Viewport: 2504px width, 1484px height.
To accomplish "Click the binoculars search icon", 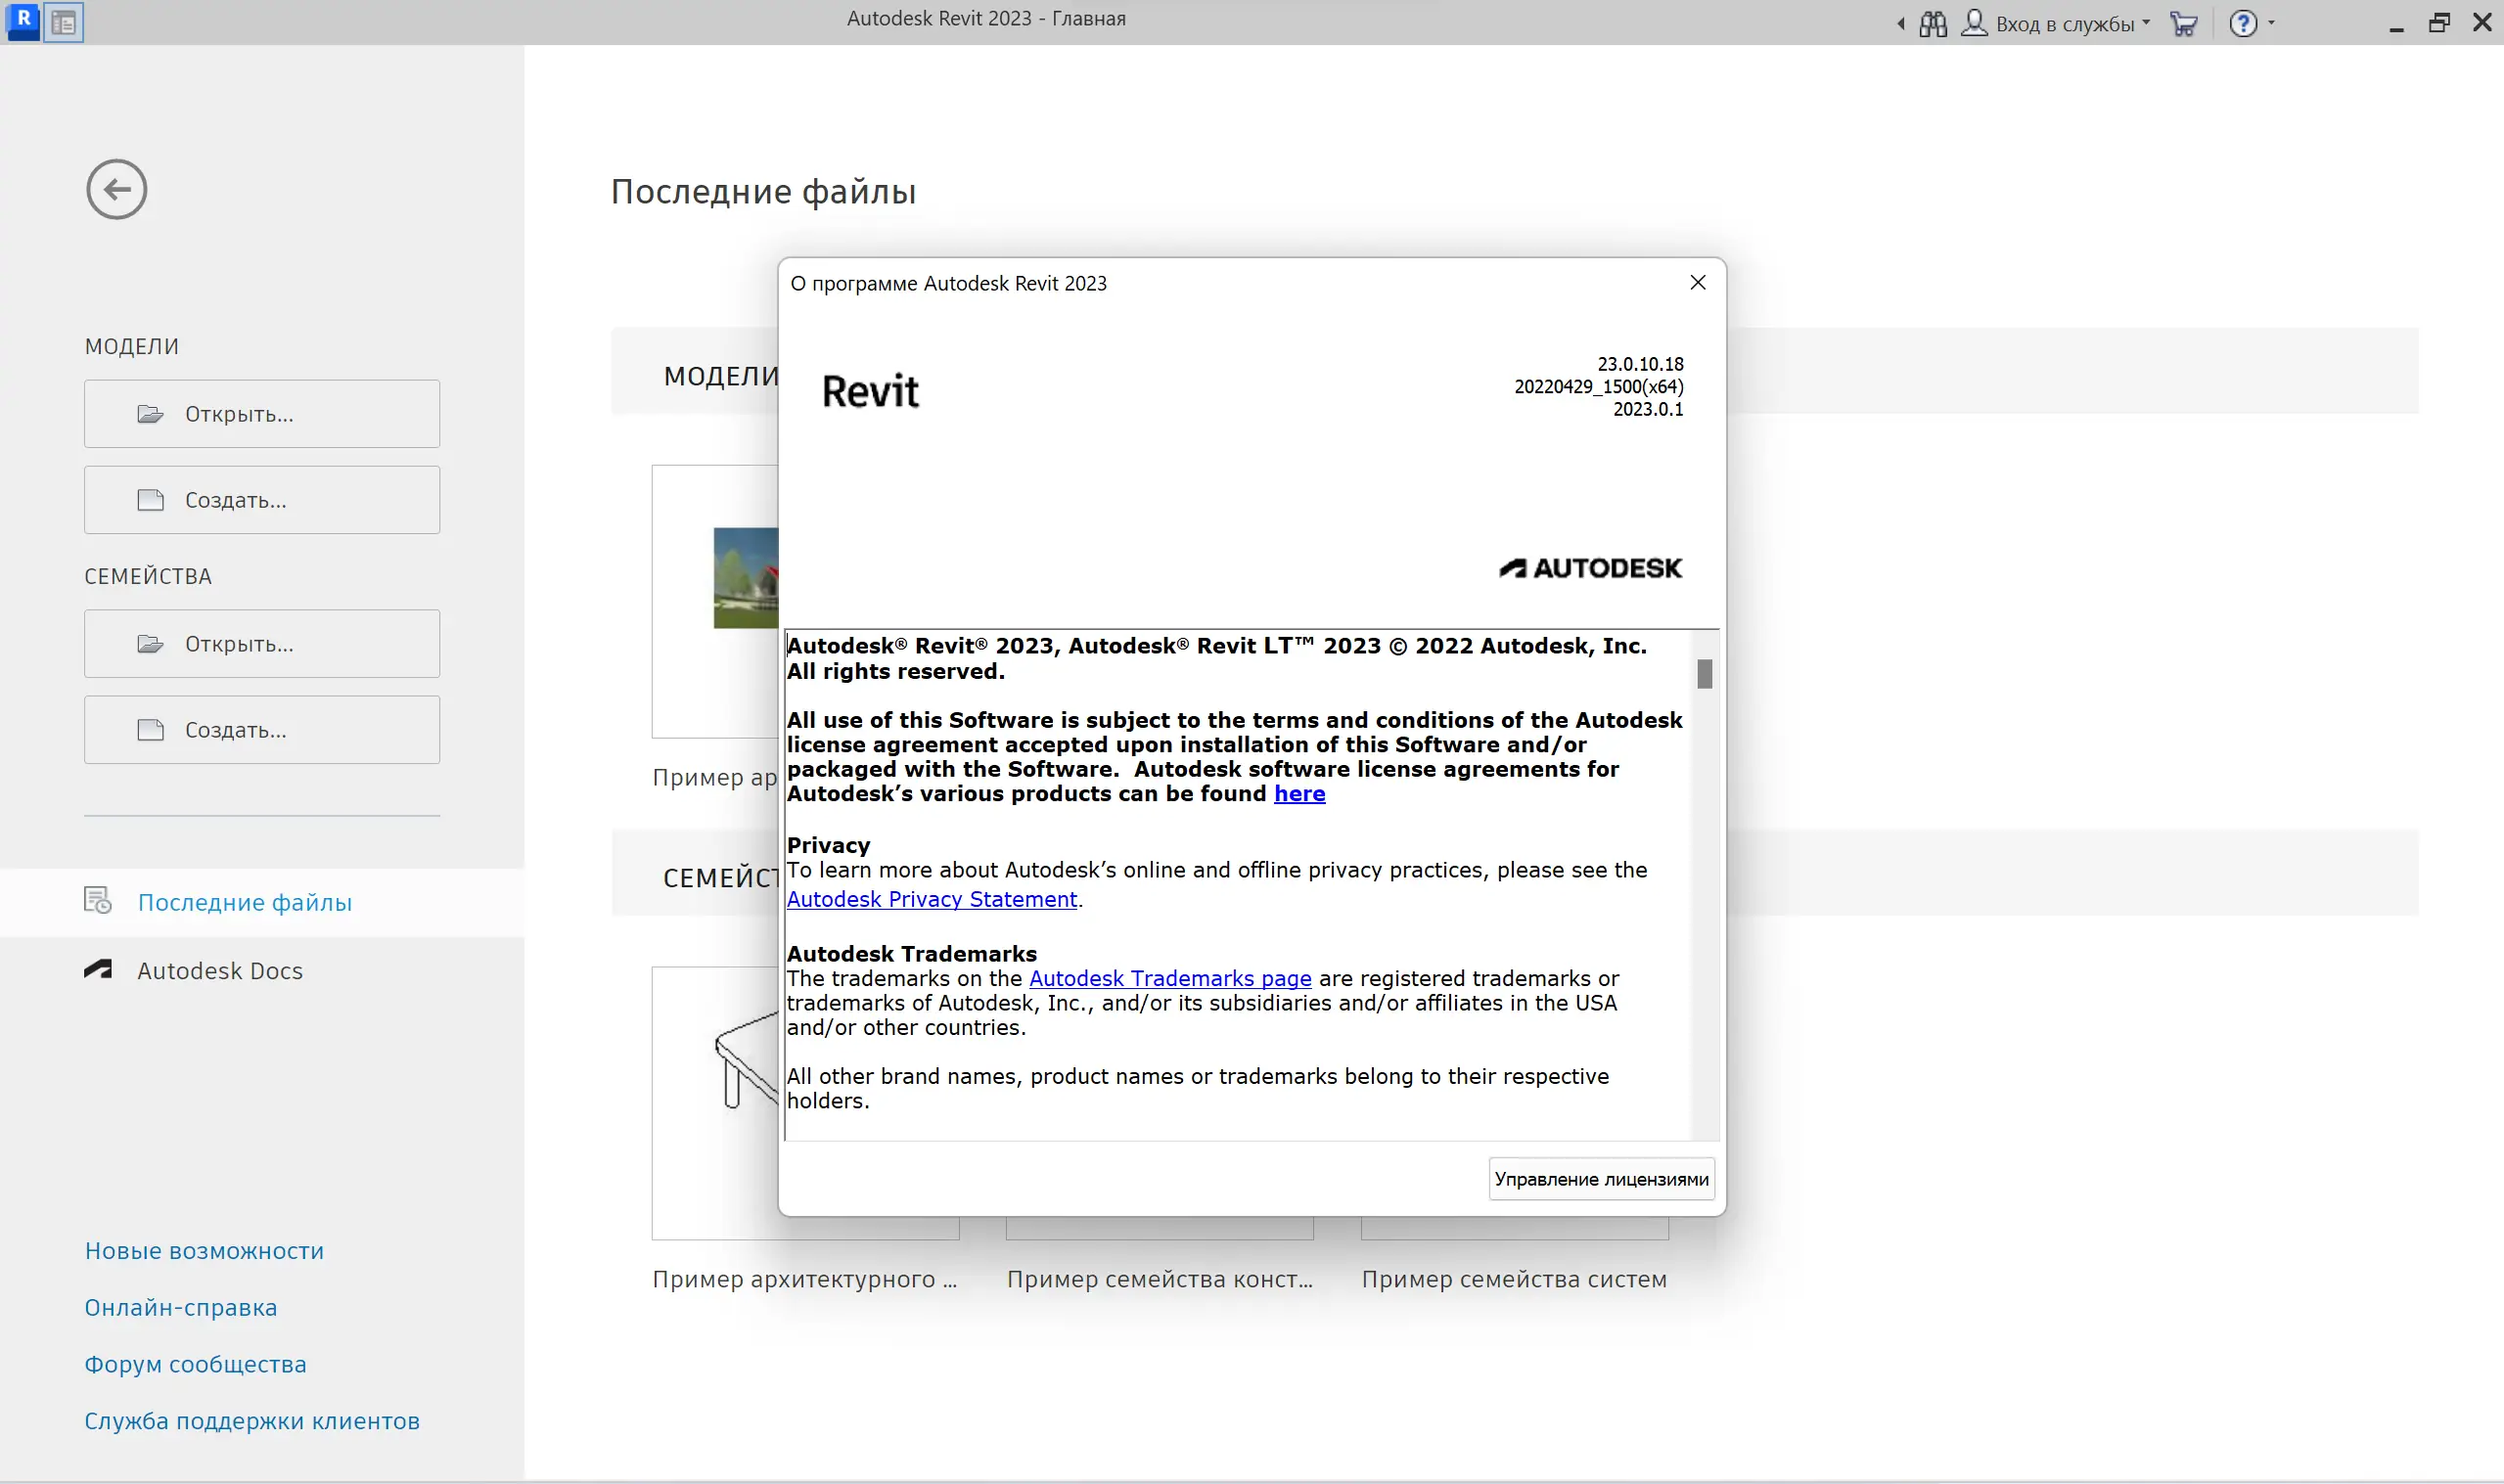I will coord(1933,23).
